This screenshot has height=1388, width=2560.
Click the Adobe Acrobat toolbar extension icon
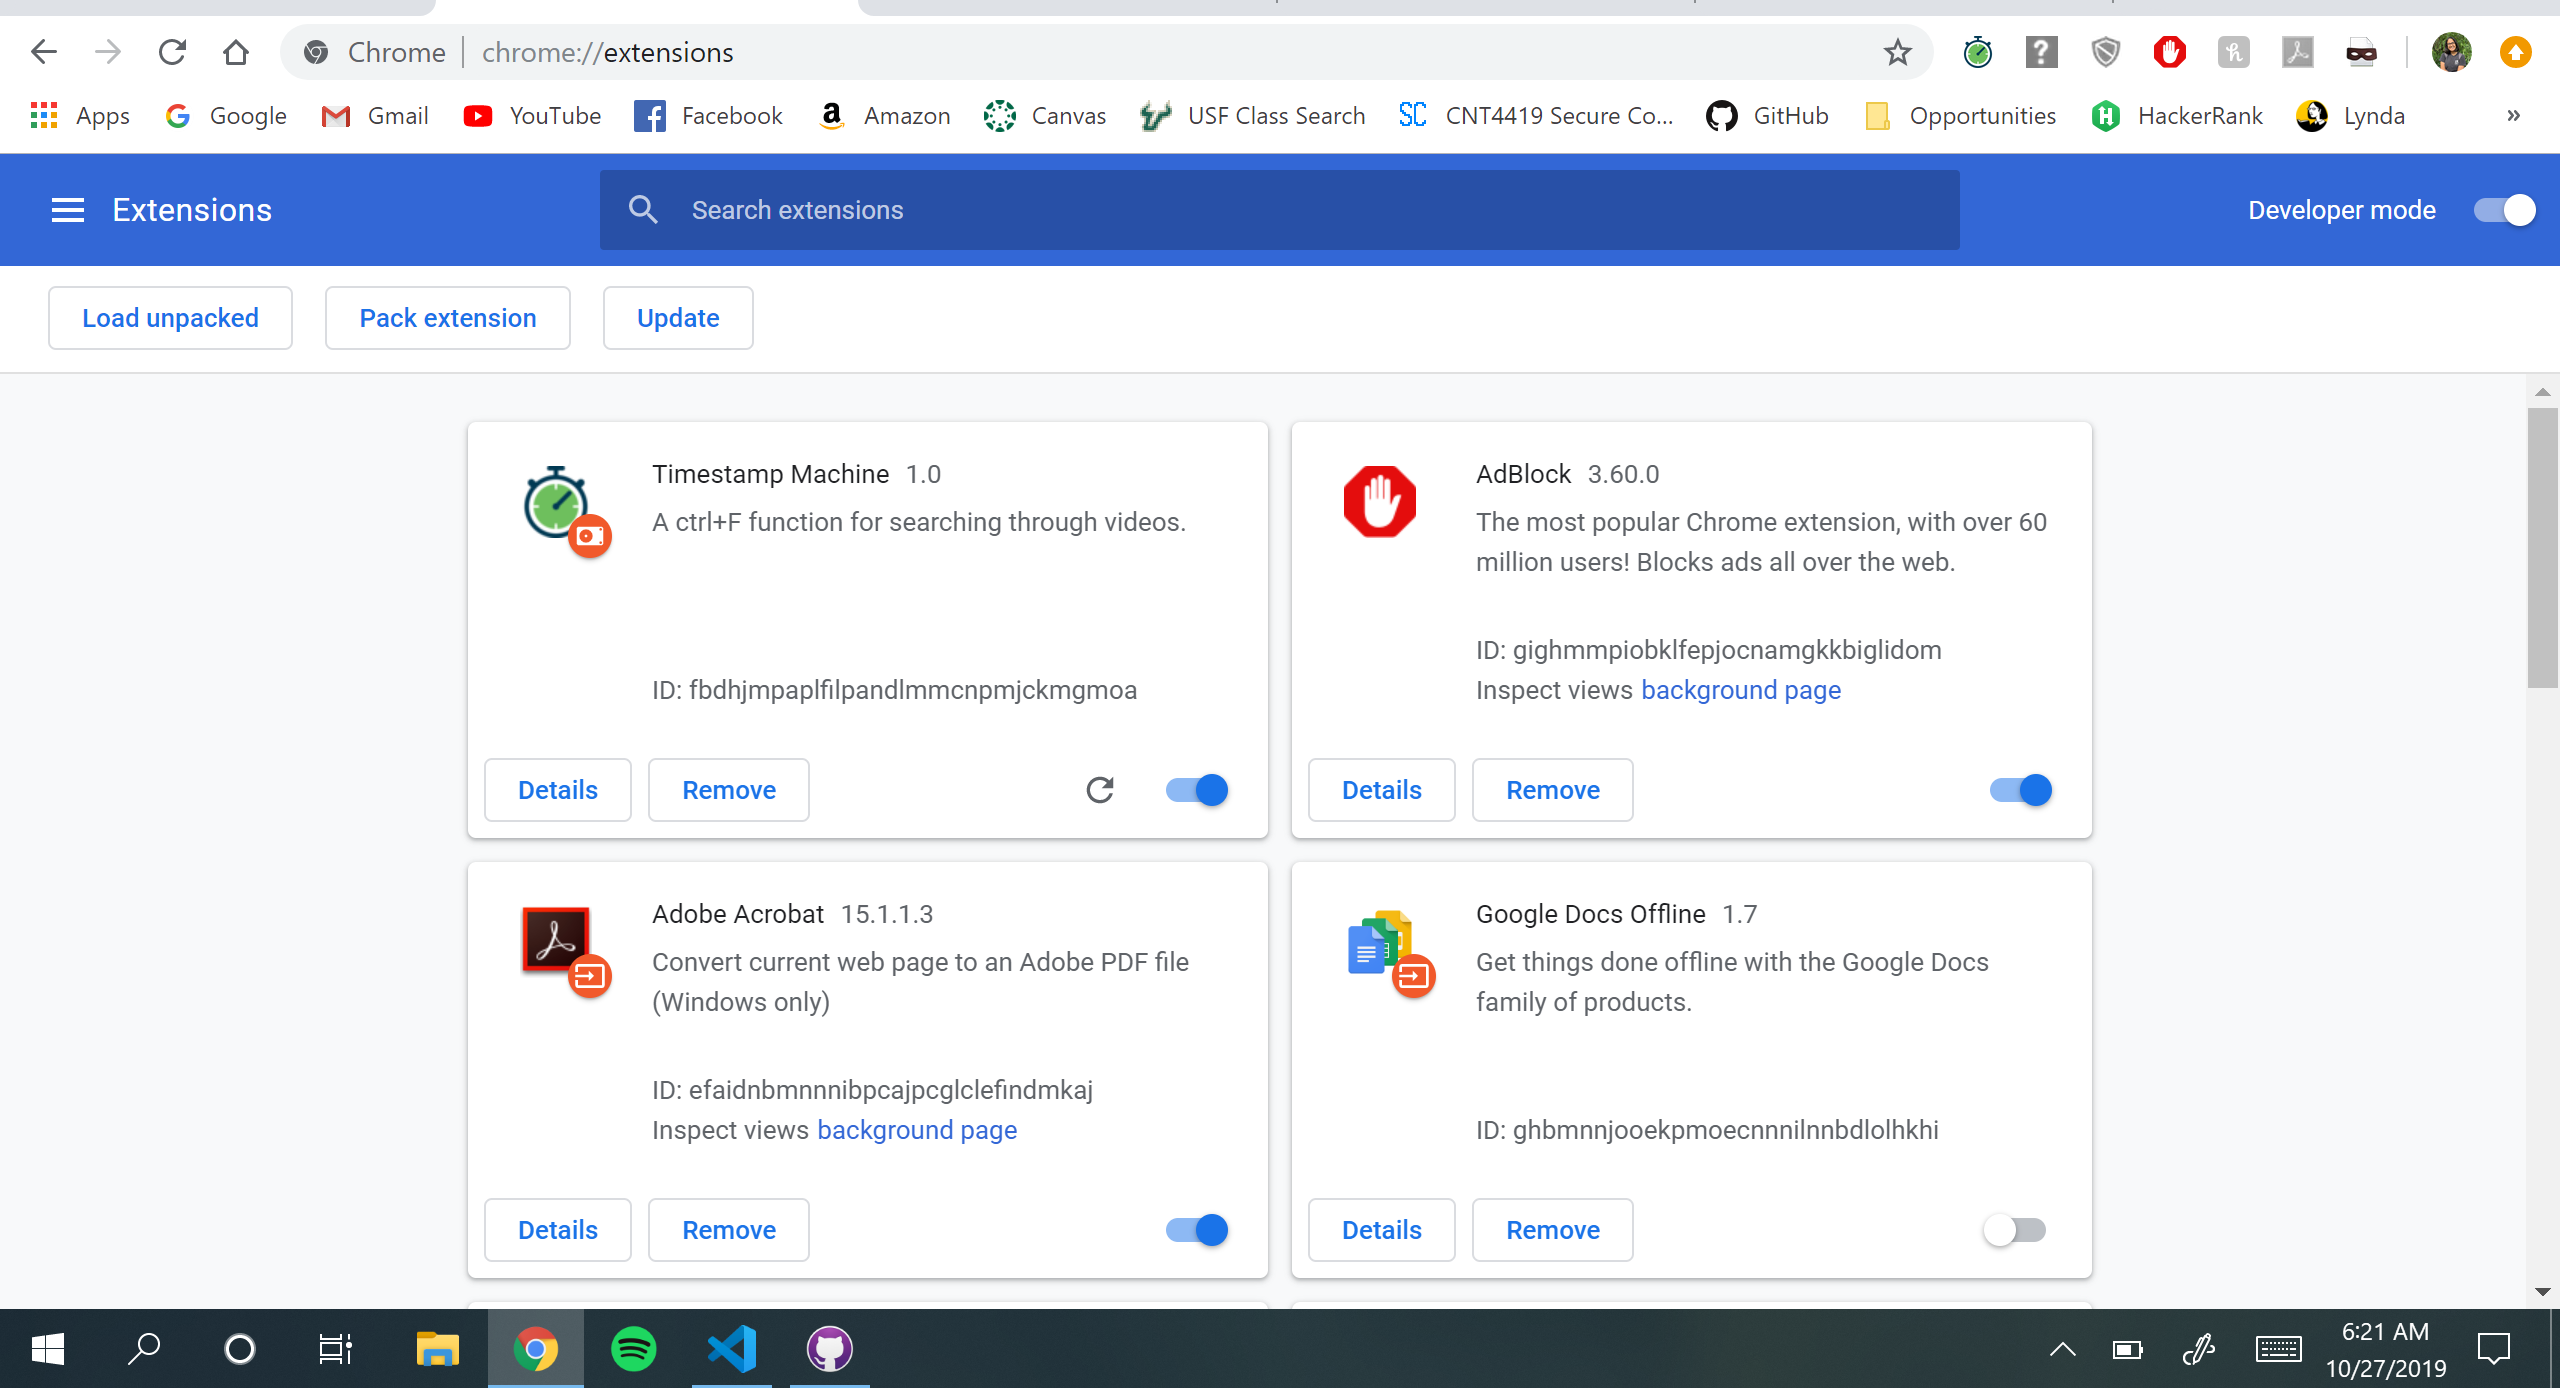coord(2297,52)
